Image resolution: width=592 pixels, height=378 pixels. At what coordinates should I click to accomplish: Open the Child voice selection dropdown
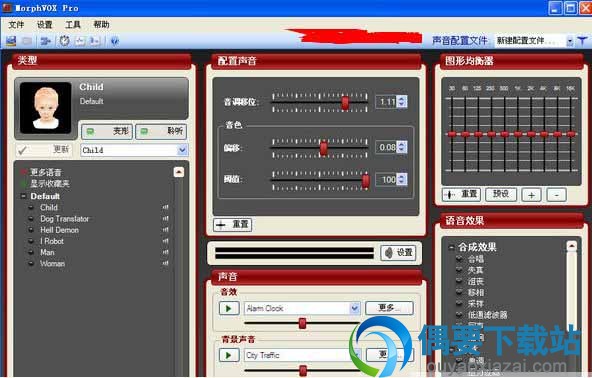tap(182, 150)
